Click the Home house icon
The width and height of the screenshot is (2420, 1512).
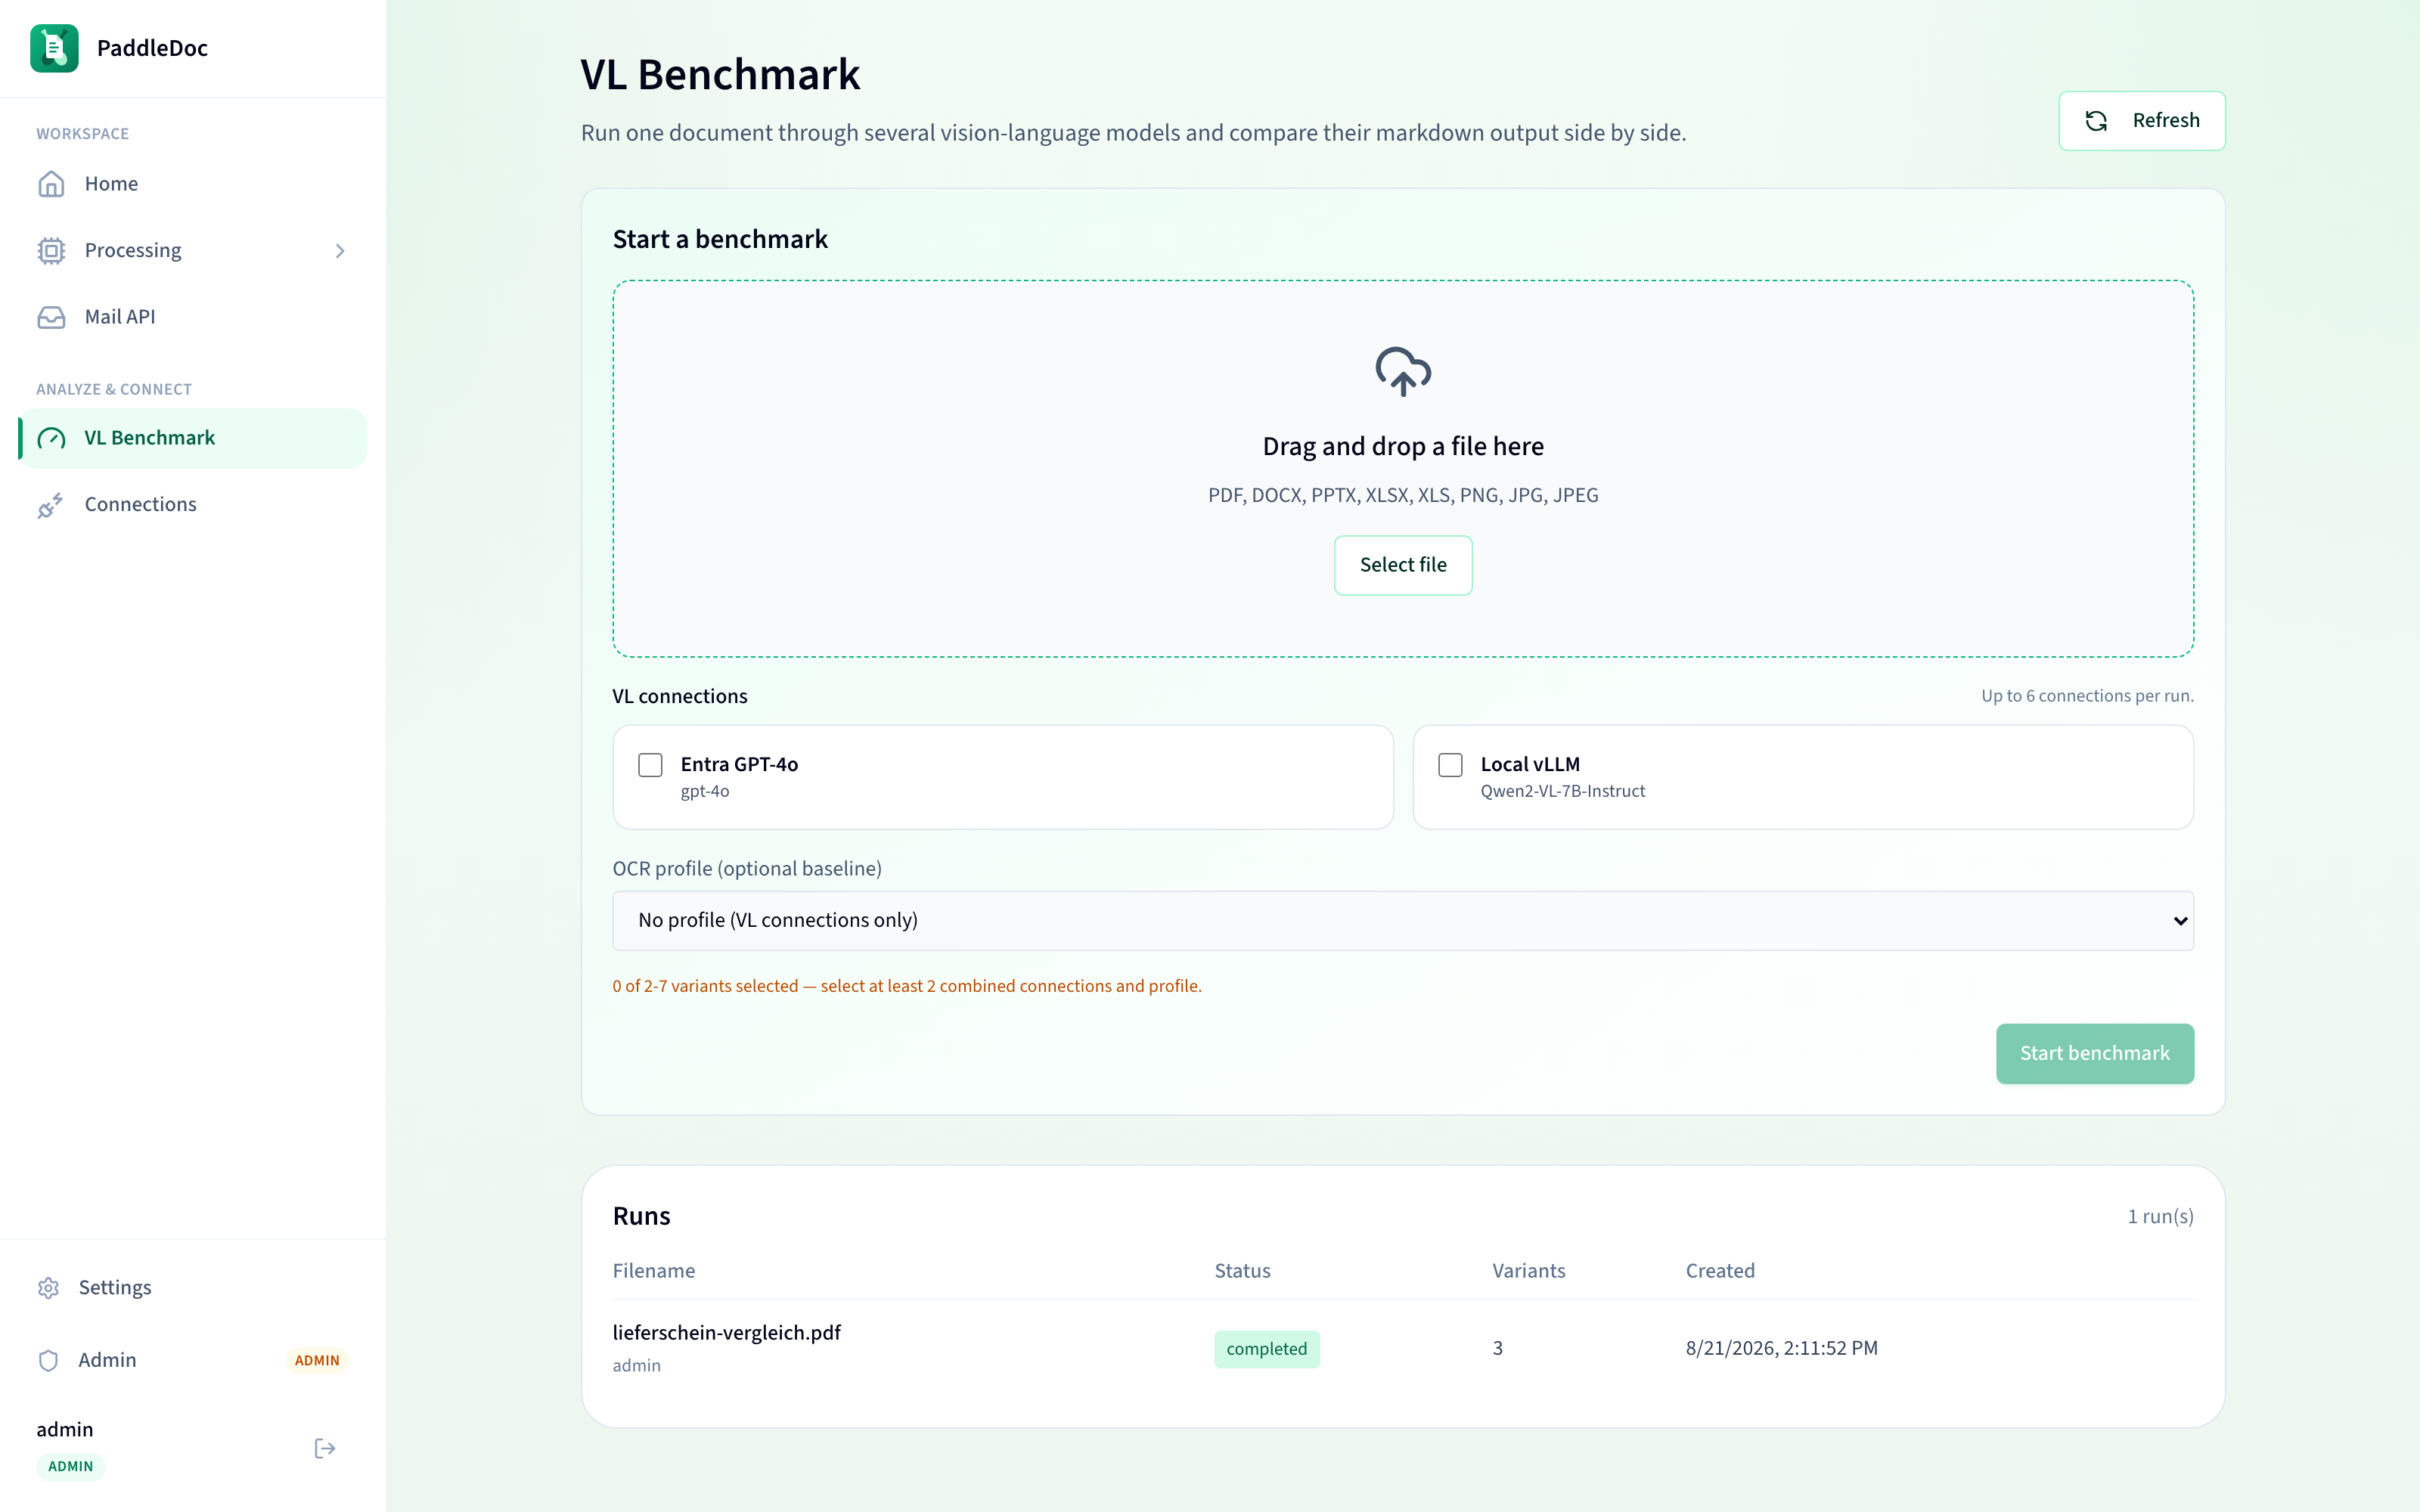[x=51, y=184]
